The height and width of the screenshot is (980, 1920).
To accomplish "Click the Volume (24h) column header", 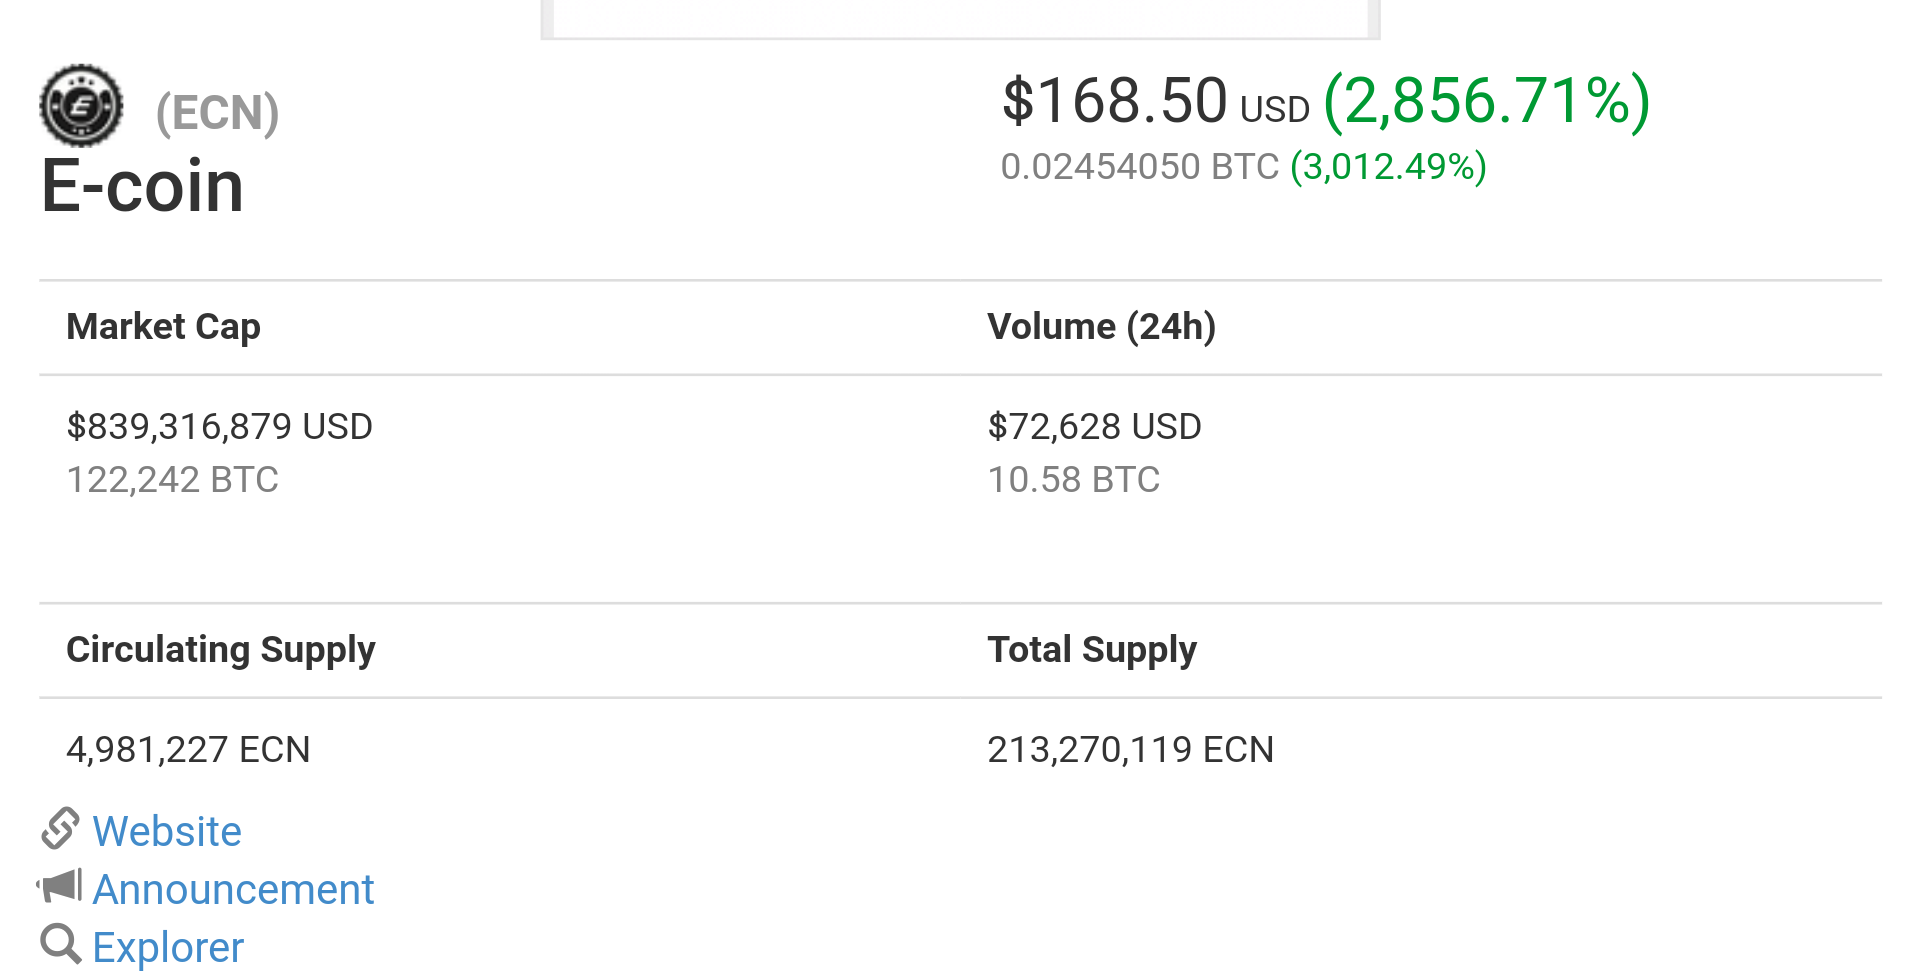I will tap(1101, 327).
